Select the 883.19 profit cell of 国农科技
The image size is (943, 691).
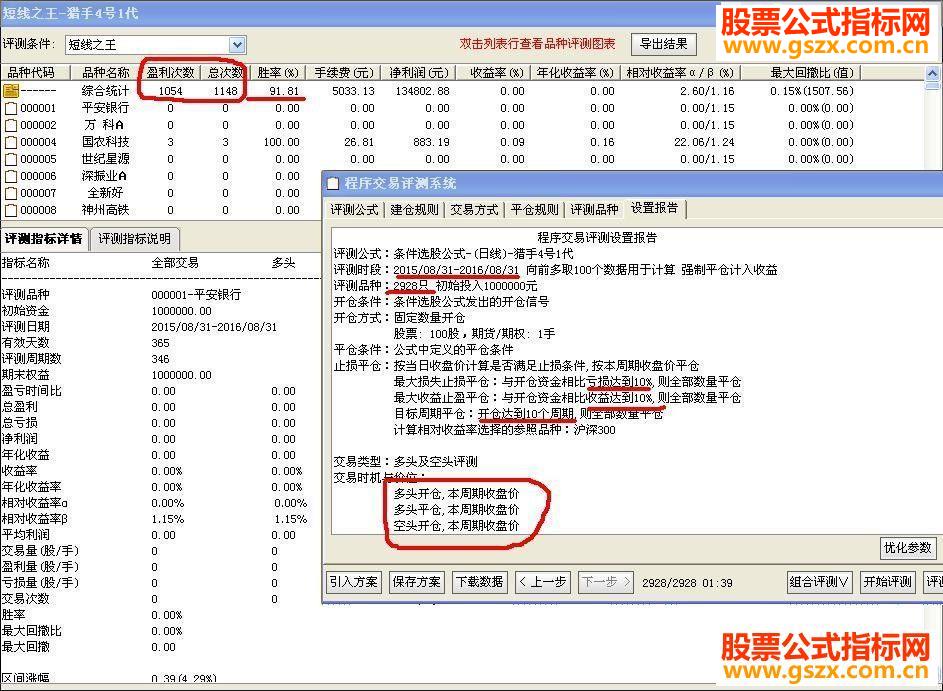431,142
